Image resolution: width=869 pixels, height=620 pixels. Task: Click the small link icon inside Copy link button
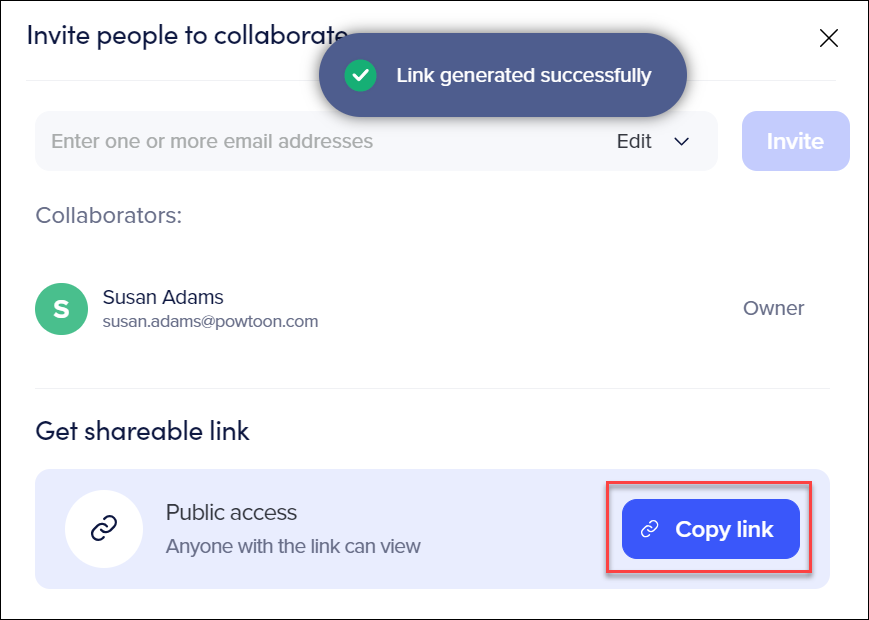click(649, 529)
